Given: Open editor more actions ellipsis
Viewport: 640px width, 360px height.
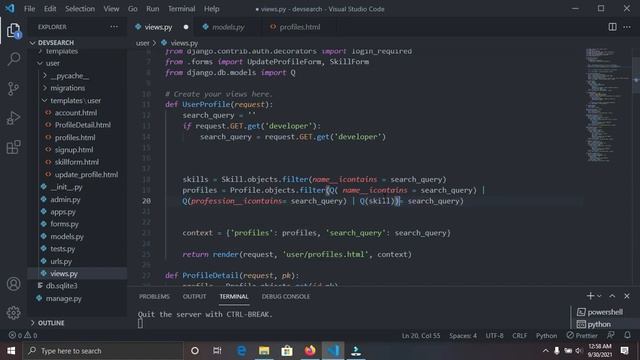Looking at the screenshot, I should coord(627,27).
